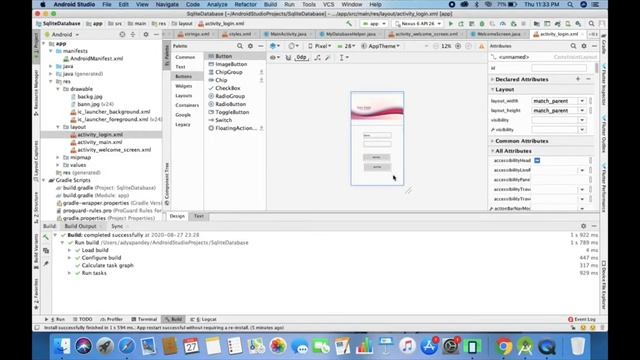Toggle the accessibilityHeading attribute checkbox

(x=537, y=160)
